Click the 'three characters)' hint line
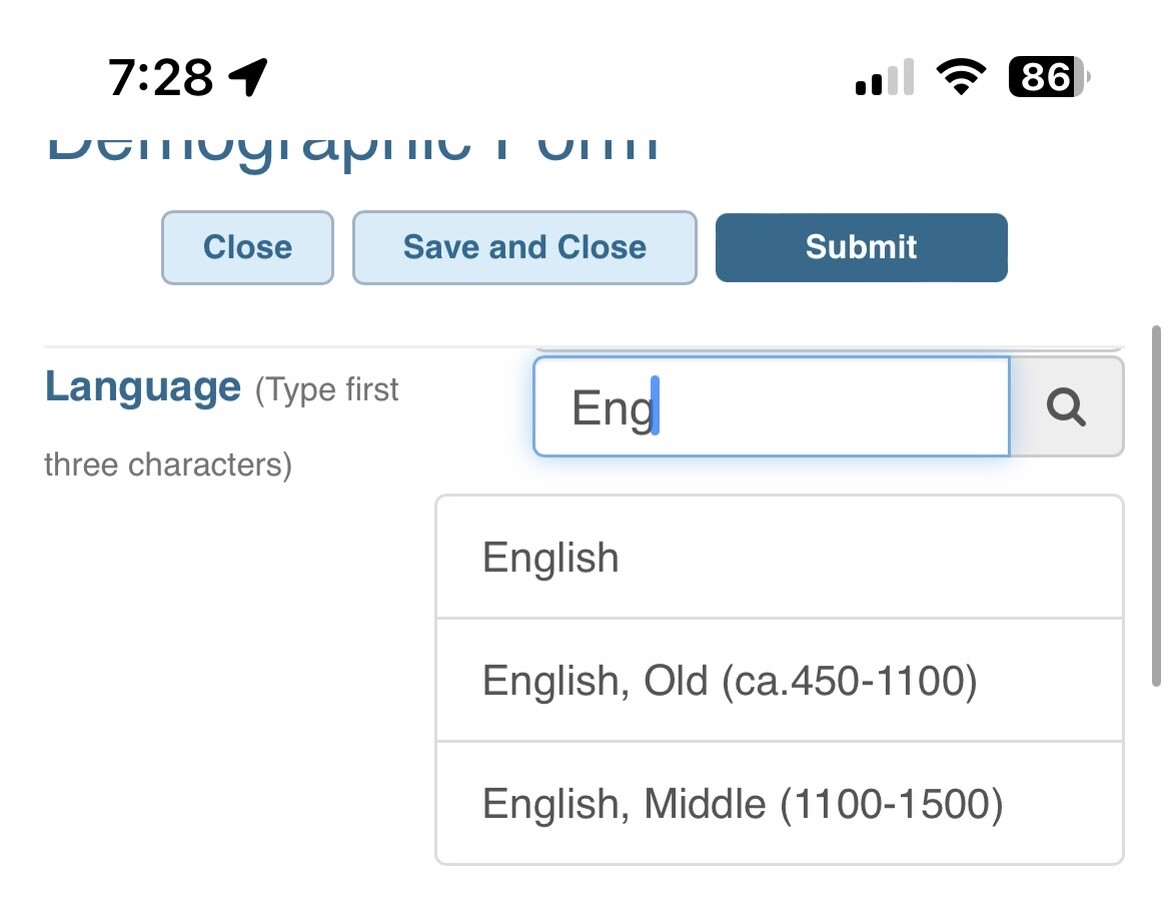The width and height of the screenshot is (1170, 919). 168,465
